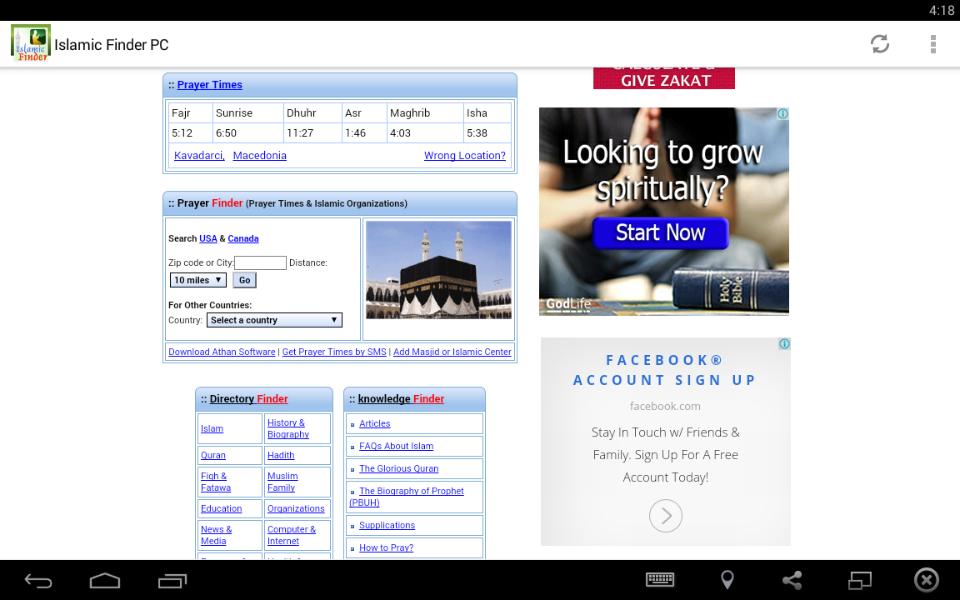Open the Fiqh & Fatawa directory link
960x600 pixels.
[x=216, y=482]
